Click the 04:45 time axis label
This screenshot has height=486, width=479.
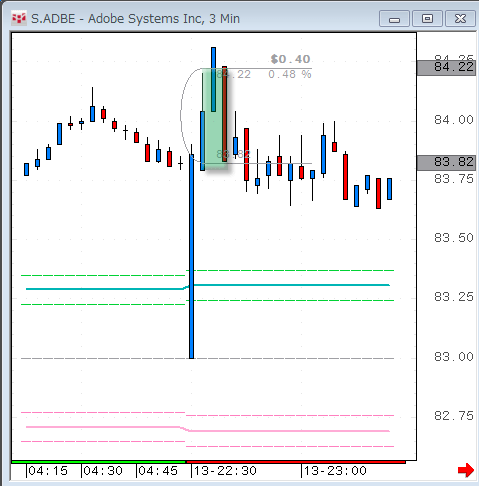tap(158, 471)
